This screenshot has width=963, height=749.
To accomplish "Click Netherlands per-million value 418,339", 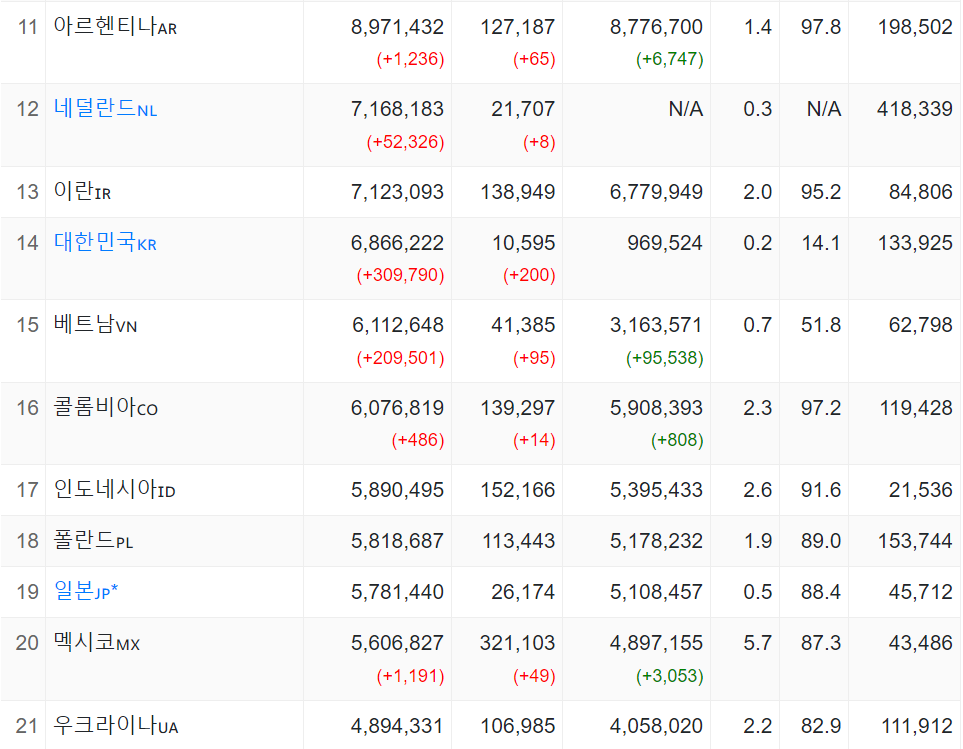I will [915, 109].
